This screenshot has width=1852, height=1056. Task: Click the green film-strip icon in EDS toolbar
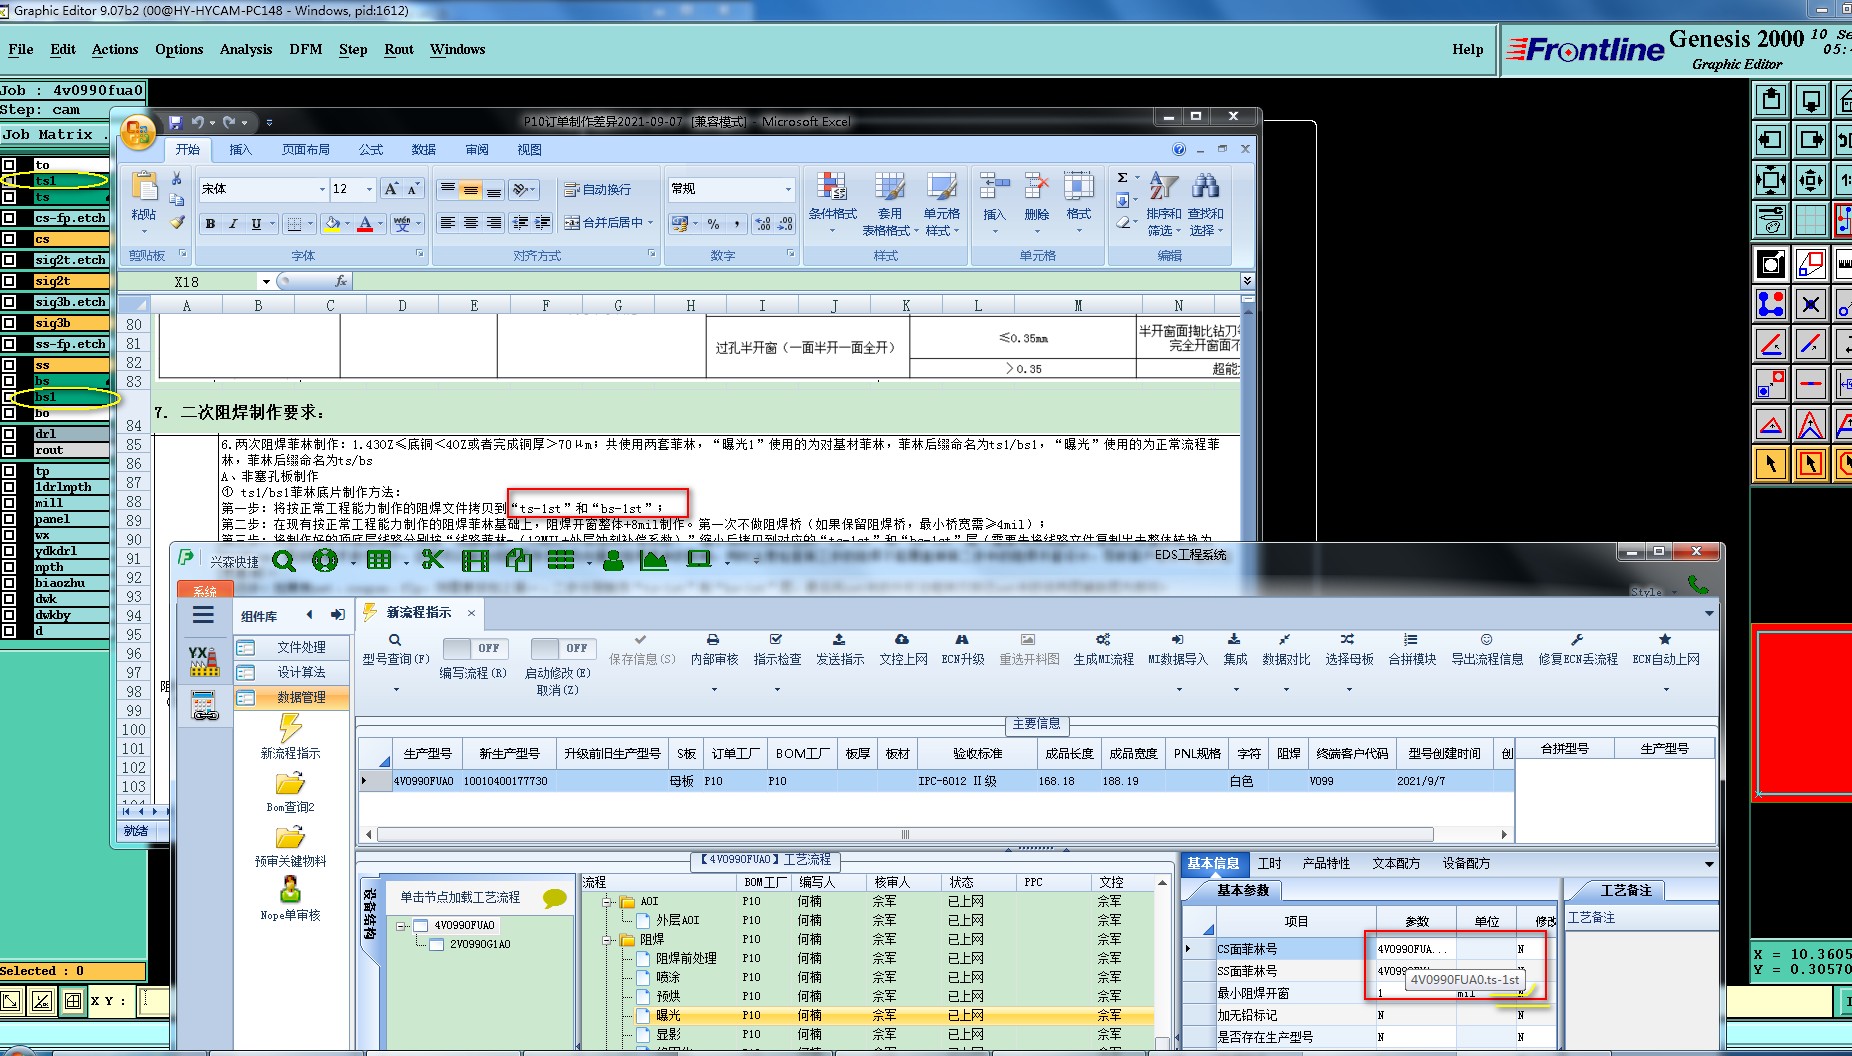coord(475,560)
